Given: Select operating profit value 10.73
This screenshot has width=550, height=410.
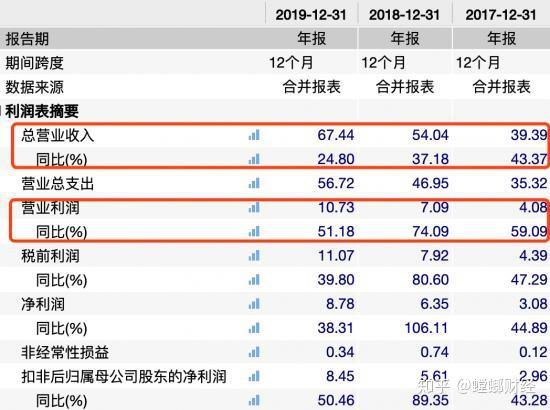Looking at the screenshot, I should tap(336, 207).
